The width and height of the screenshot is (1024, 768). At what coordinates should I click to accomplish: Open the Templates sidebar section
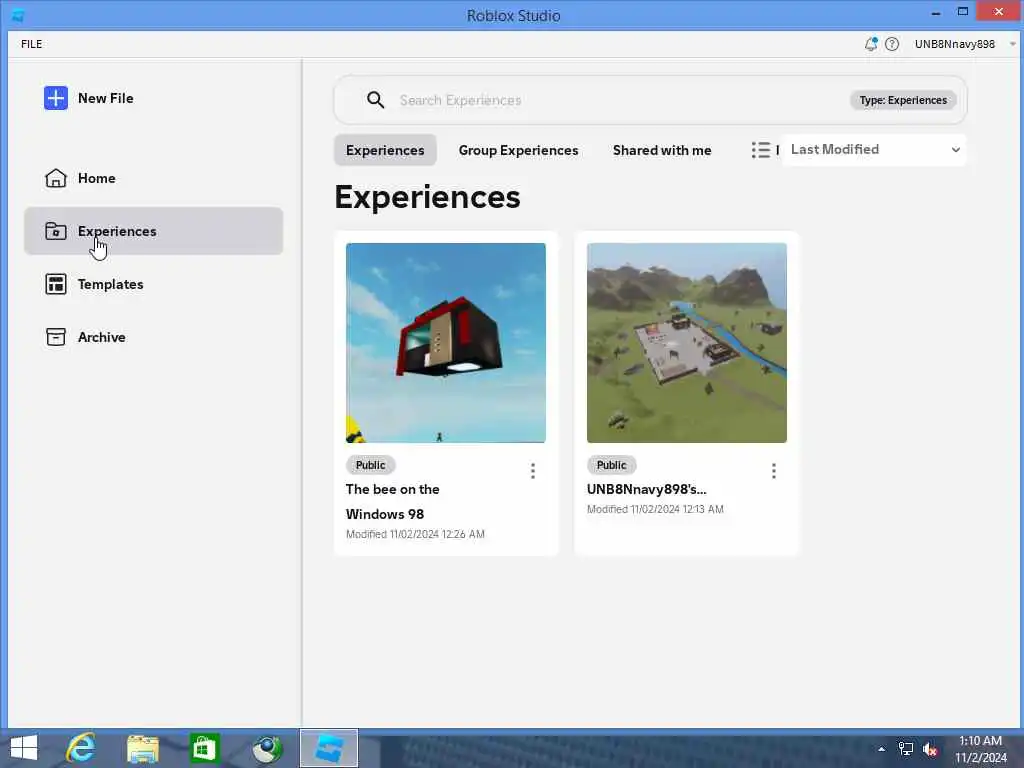(153, 284)
